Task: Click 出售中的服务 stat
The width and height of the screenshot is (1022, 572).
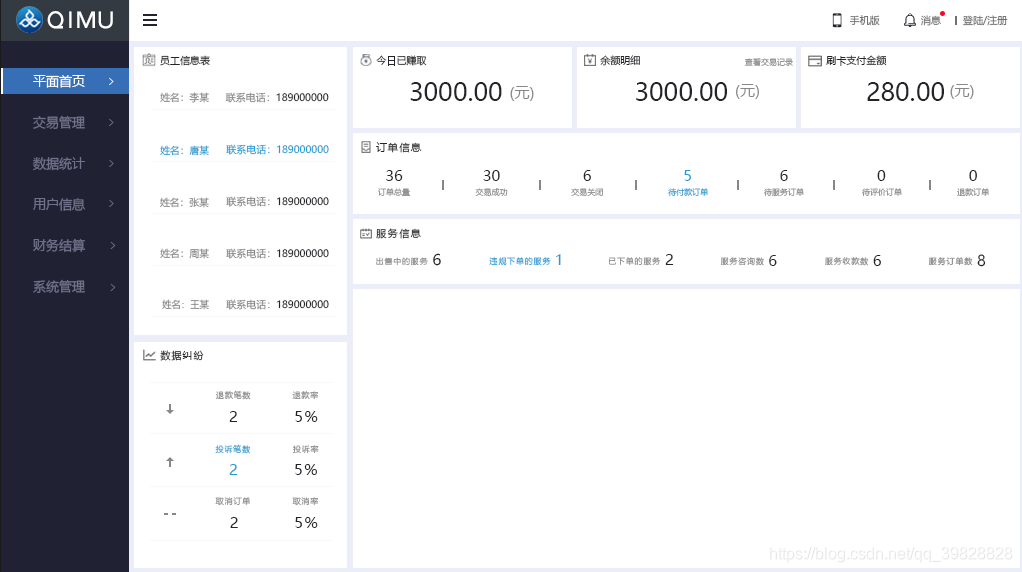Action: point(408,261)
